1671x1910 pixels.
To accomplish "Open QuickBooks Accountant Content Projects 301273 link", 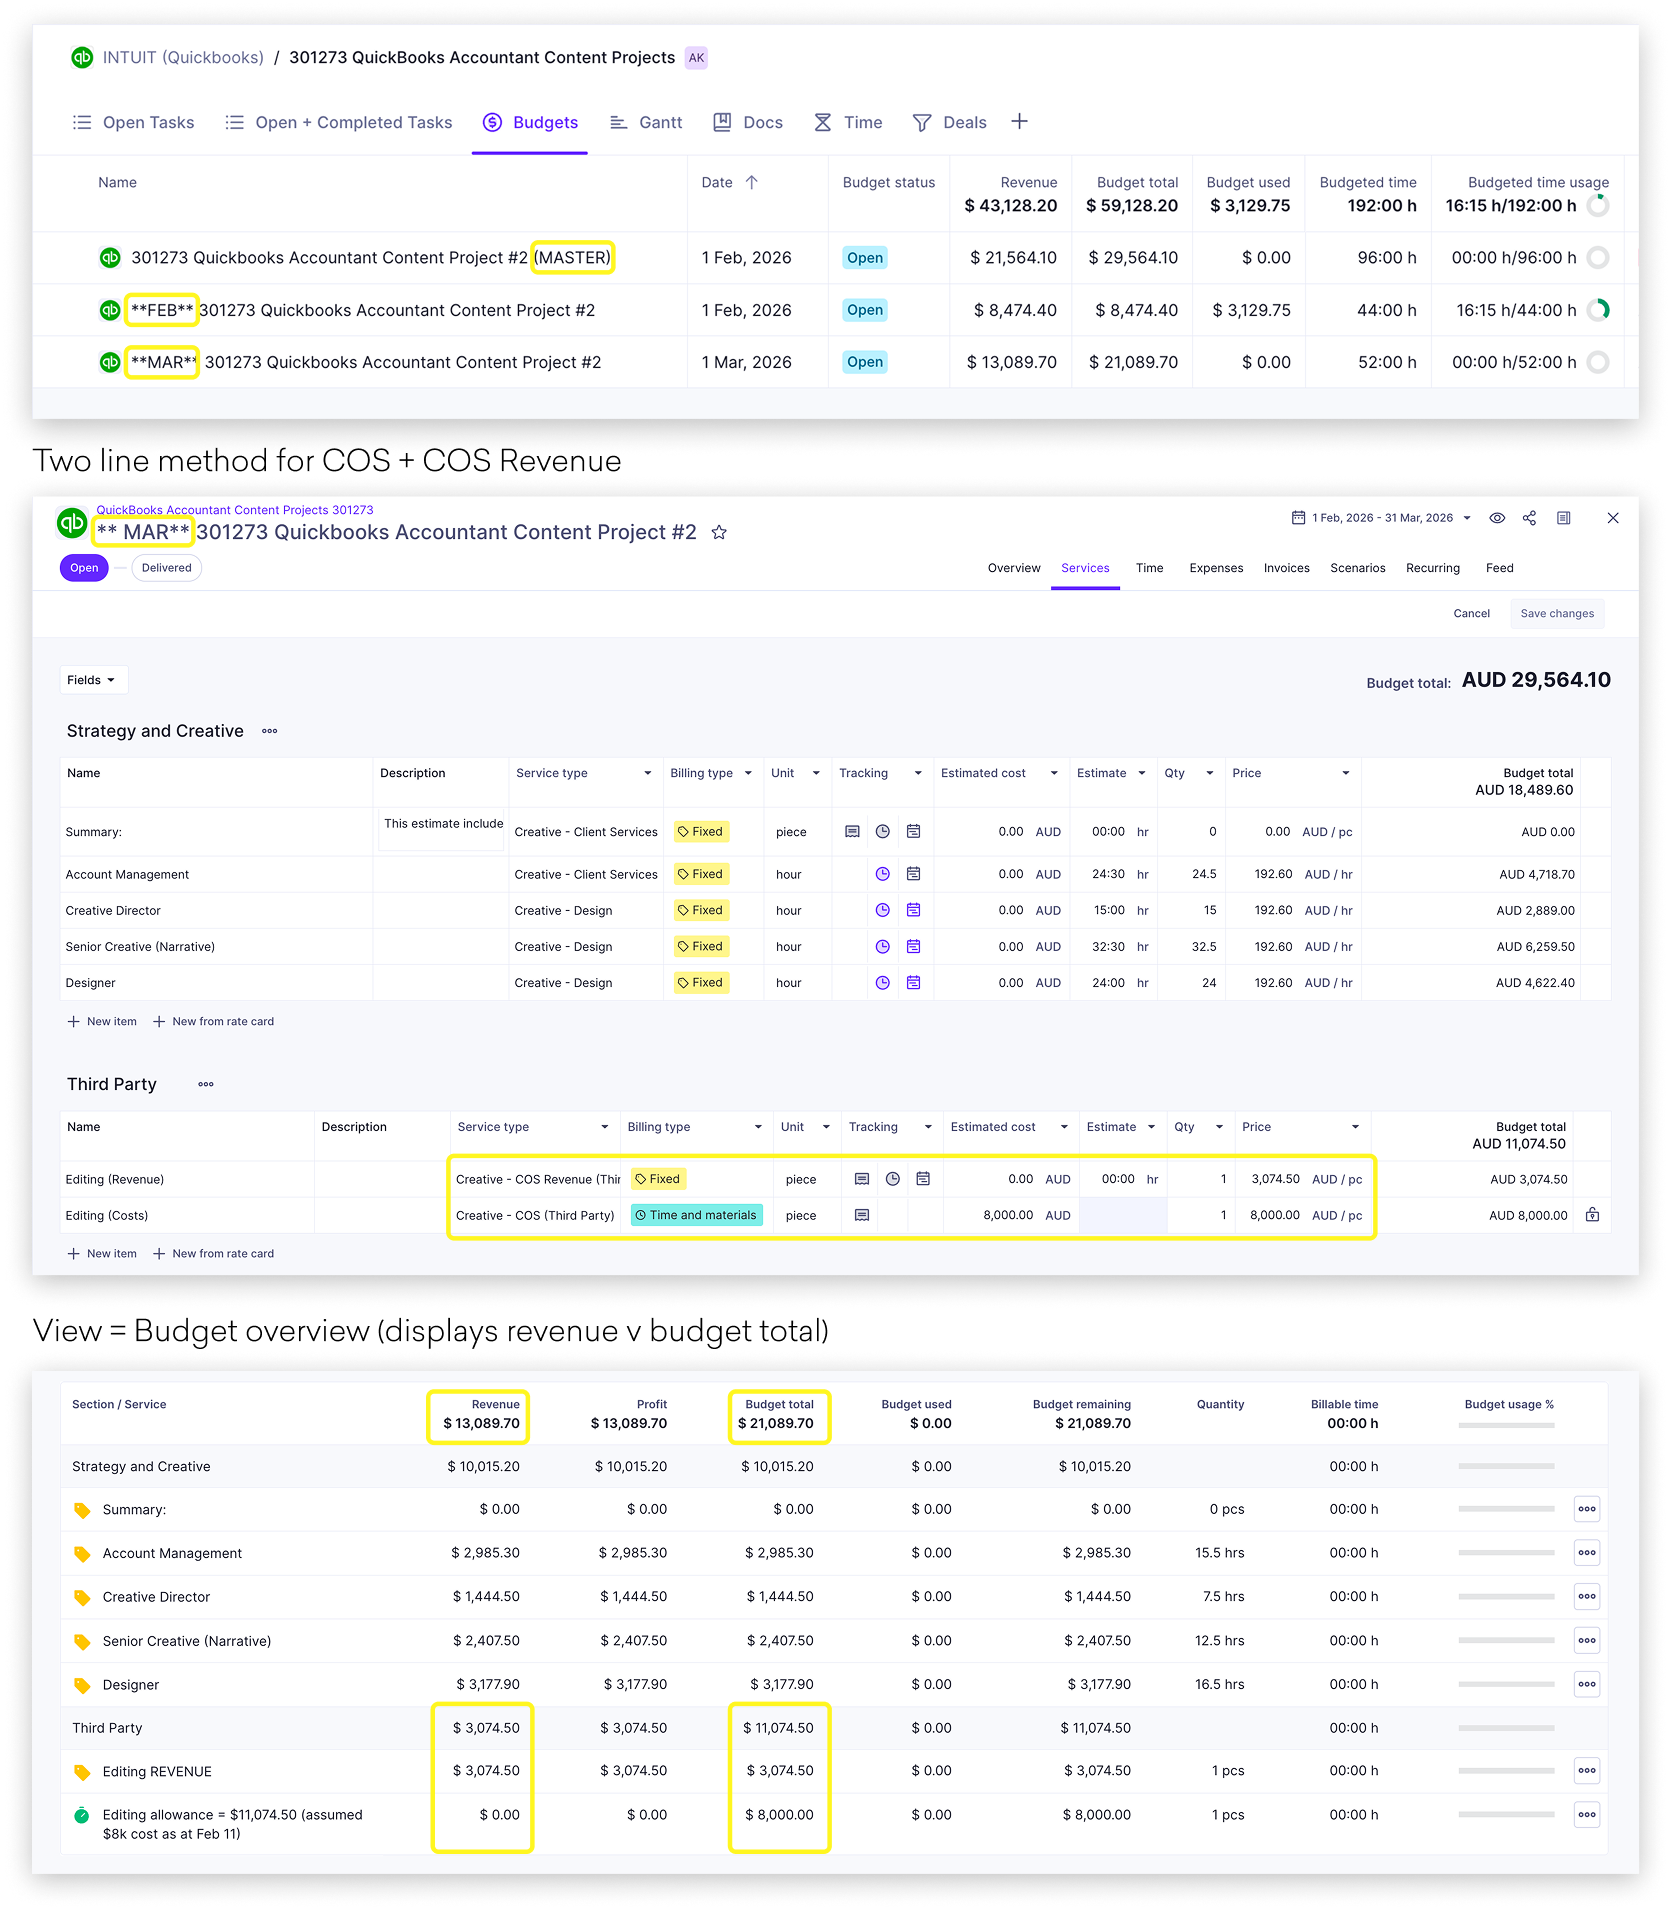I will (x=235, y=510).
